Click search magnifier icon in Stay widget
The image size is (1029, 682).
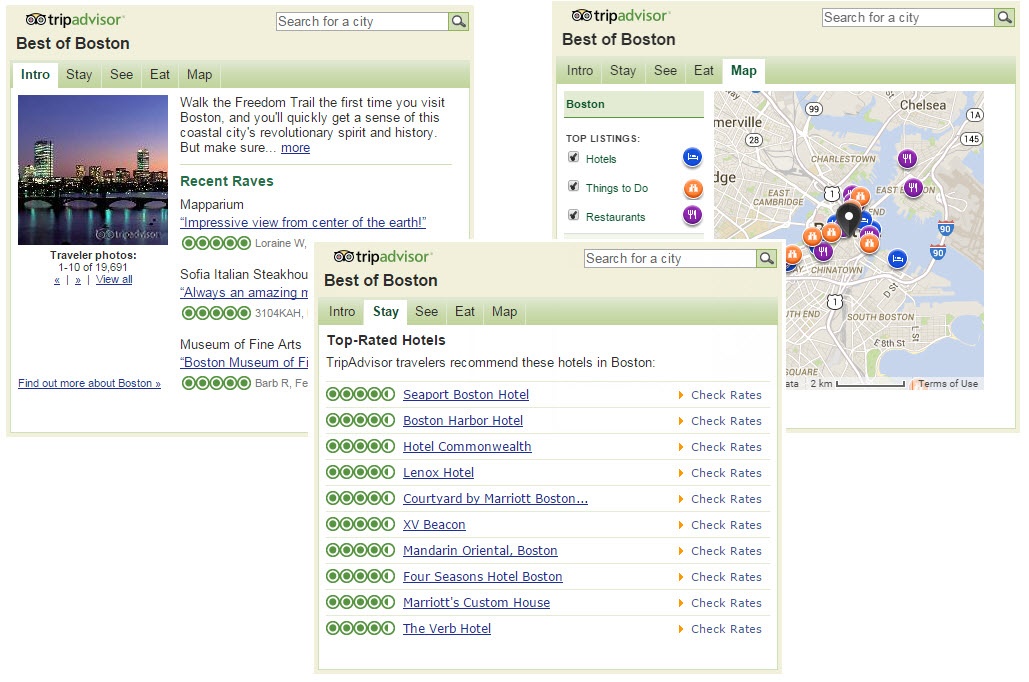766,259
